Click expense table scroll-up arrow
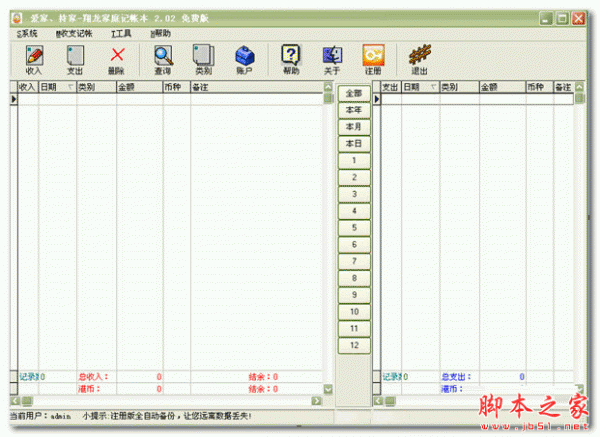 (x=580, y=87)
